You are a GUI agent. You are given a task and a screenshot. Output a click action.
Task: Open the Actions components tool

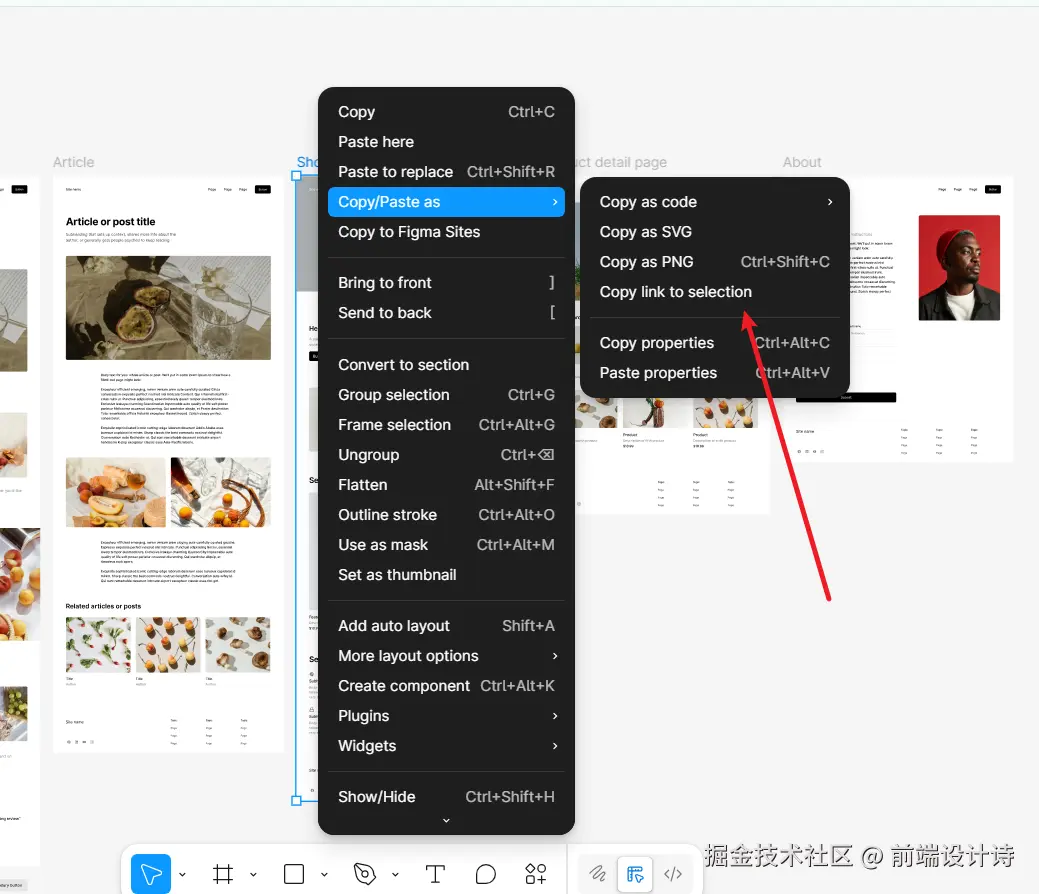[x=535, y=874]
